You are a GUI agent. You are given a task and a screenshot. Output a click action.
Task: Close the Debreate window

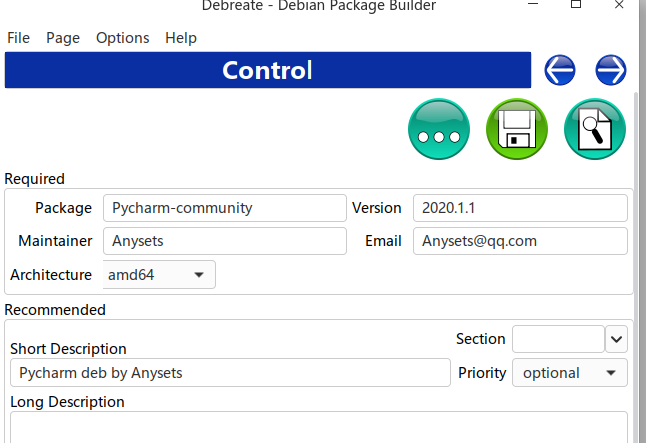tap(619, 5)
